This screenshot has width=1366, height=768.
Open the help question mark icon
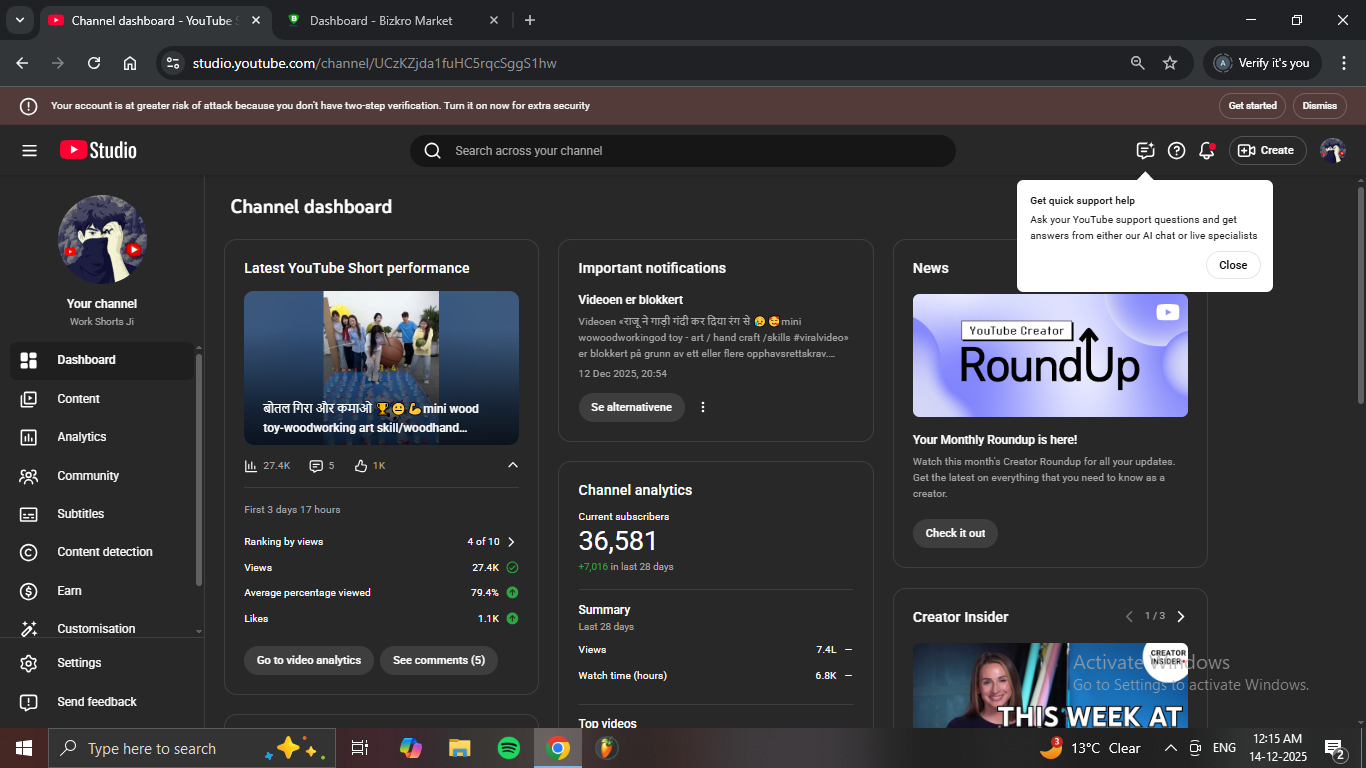(1176, 150)
